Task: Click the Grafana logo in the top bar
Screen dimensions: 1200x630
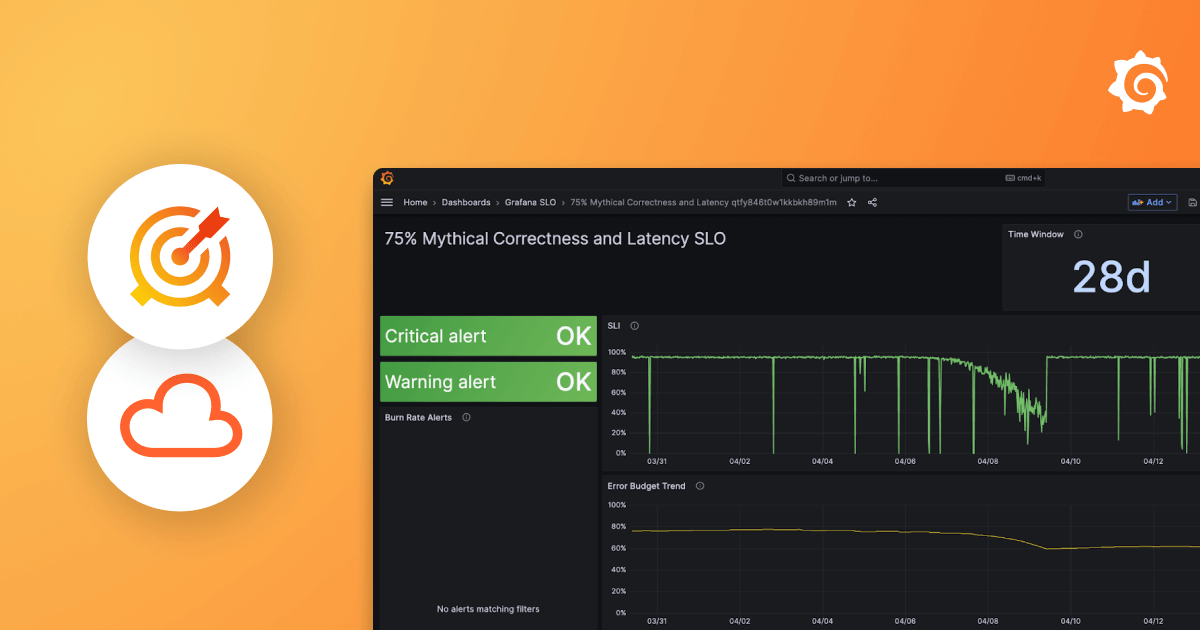Action: tap(386, 177)
